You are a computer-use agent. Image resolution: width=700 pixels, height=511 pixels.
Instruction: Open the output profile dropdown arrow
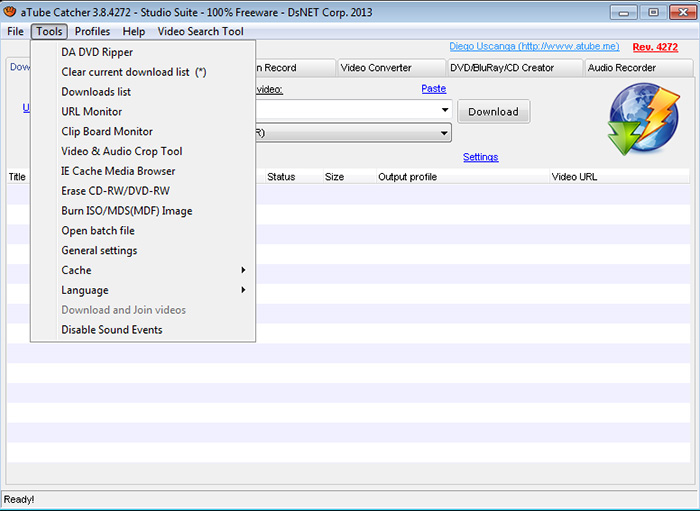[x=444, y=133]
